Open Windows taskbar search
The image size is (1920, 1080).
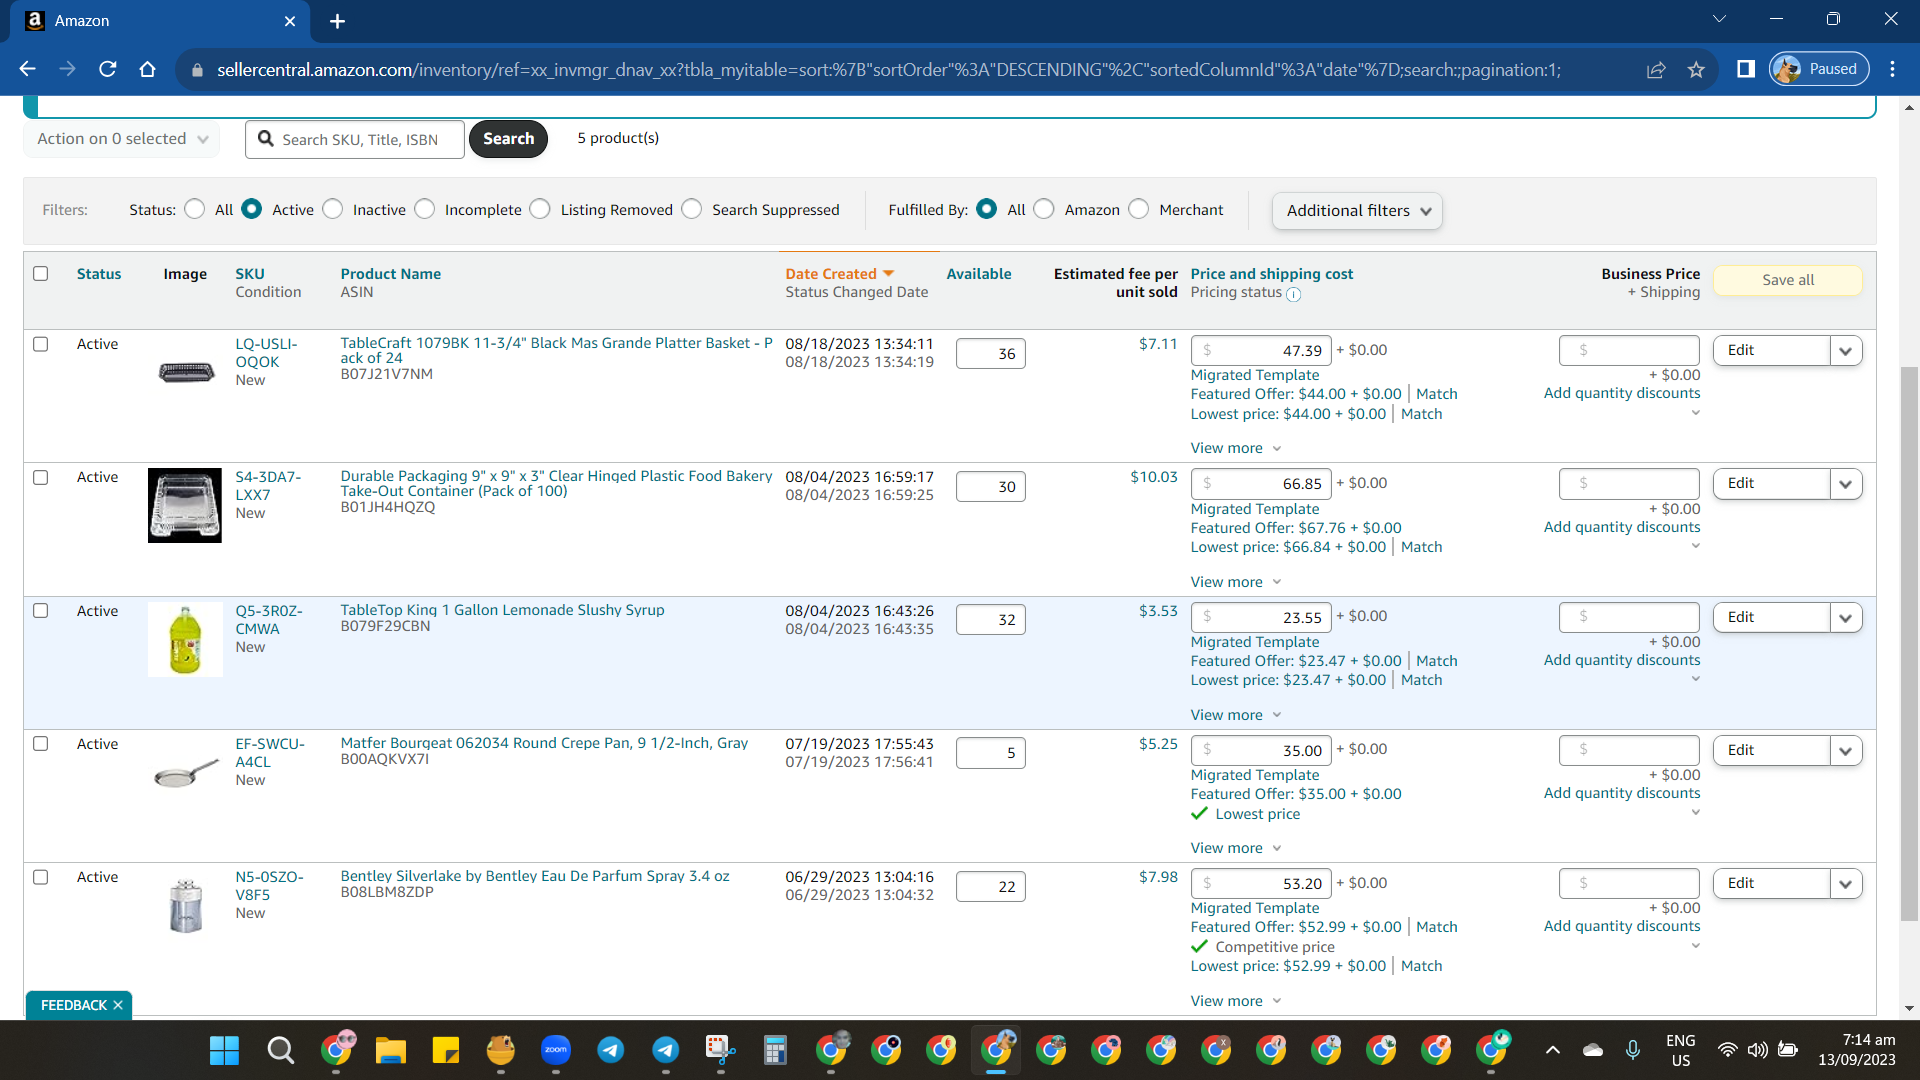point(281,1050)
